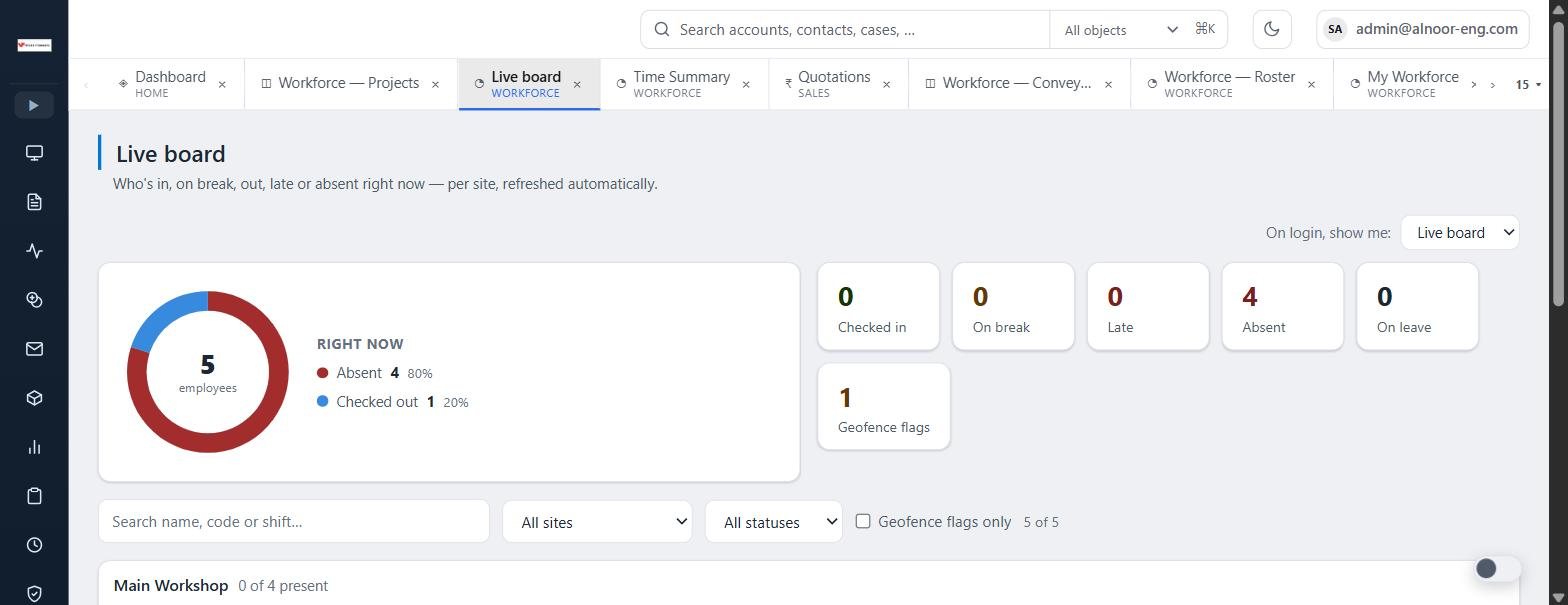Open the document icon in the sidebar
1568x605 pixels.
click(34, 202)
